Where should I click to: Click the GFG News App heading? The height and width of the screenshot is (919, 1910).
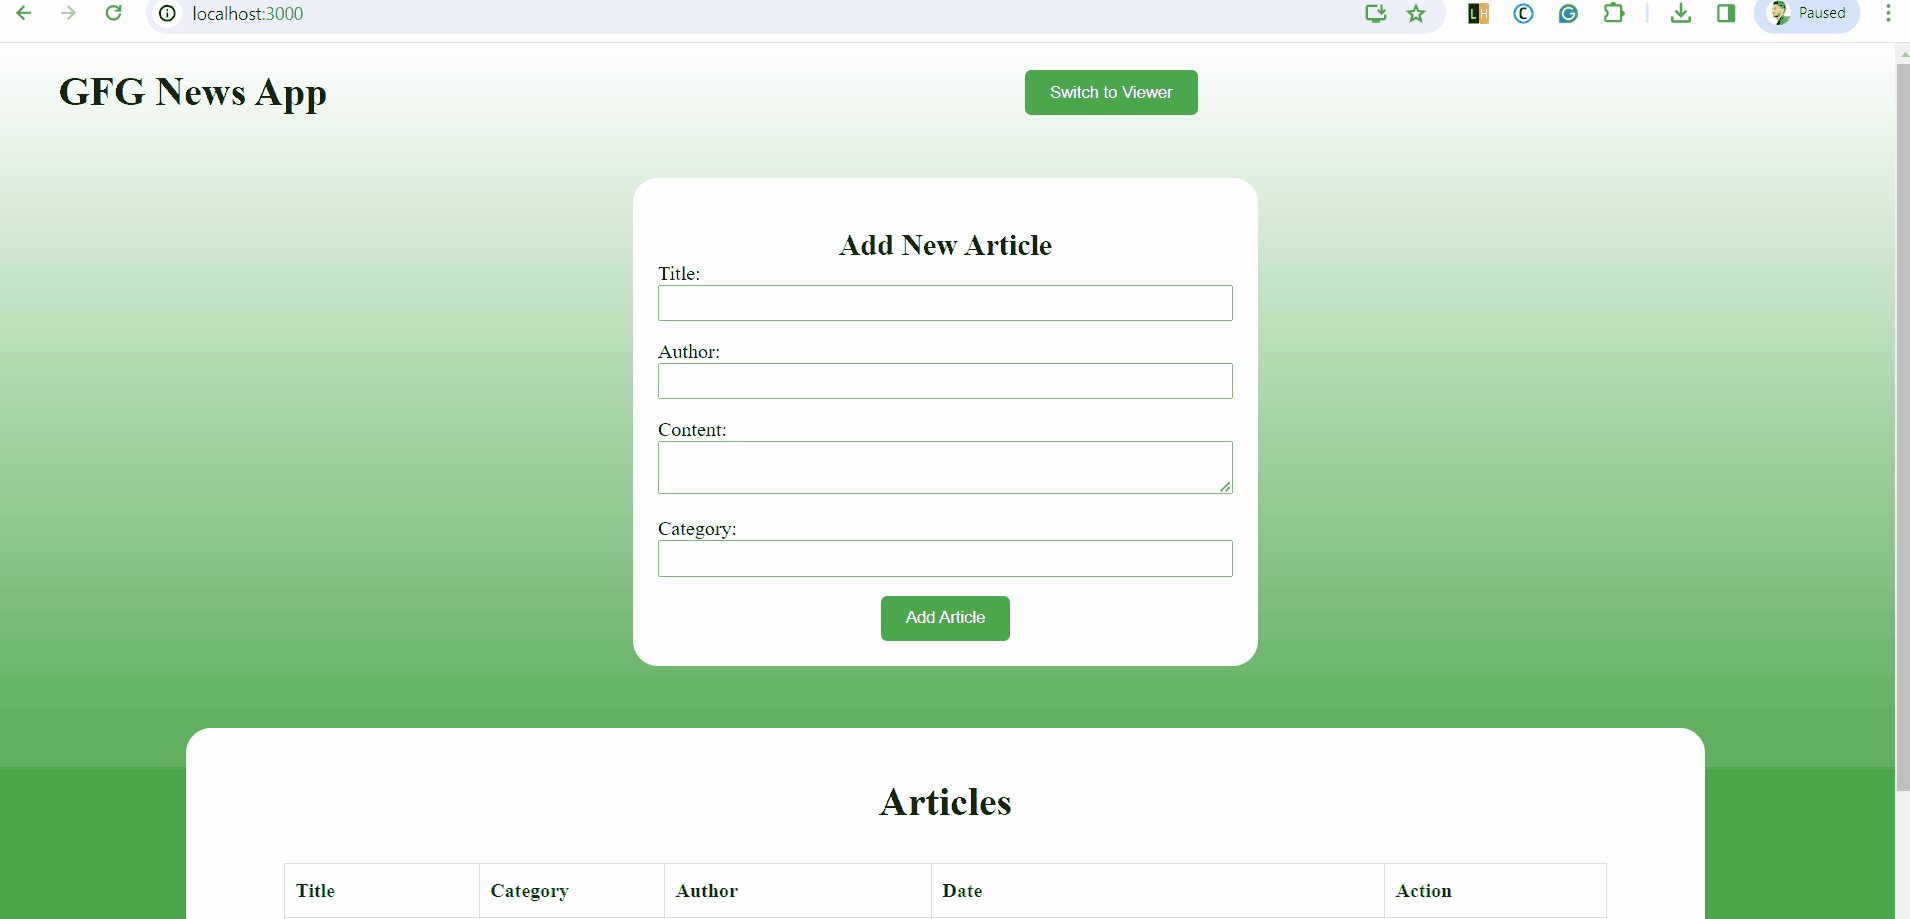click(193, 92)
